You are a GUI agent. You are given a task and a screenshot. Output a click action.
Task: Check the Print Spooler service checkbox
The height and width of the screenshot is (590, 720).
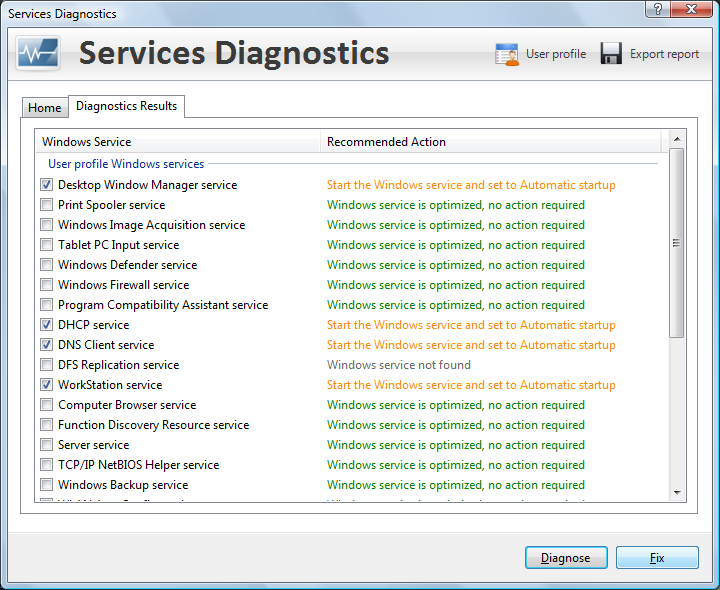click(46, 205)
